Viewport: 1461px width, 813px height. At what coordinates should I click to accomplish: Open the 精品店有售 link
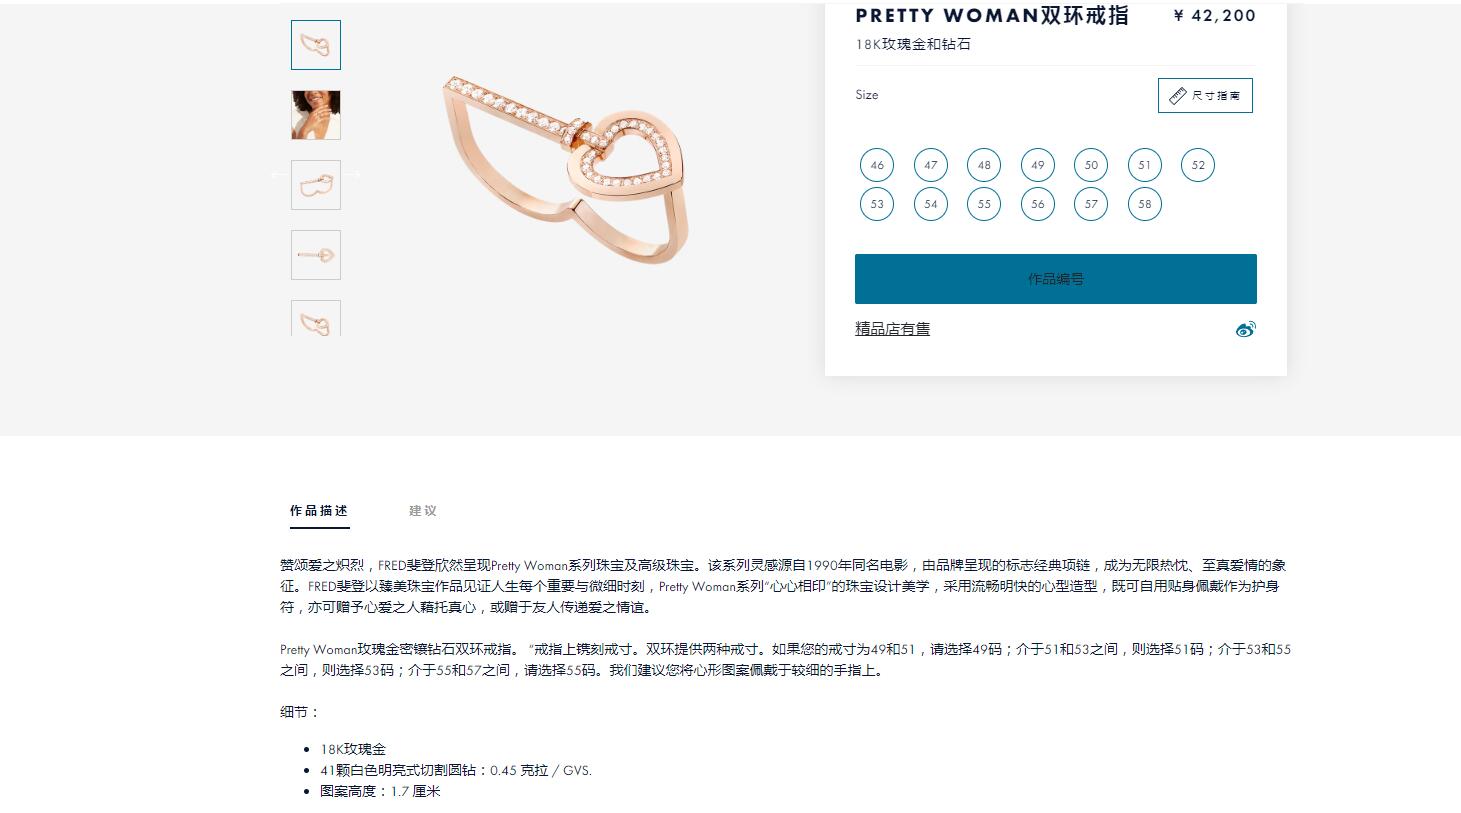(x=893, y=329)
